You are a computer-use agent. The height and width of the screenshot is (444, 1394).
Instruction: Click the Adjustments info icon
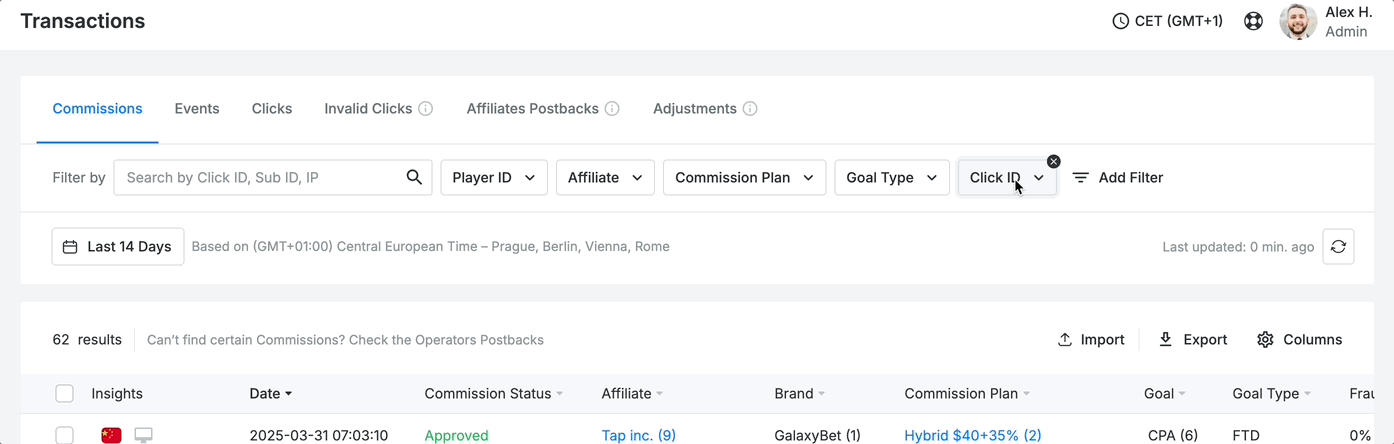point(750,108)
